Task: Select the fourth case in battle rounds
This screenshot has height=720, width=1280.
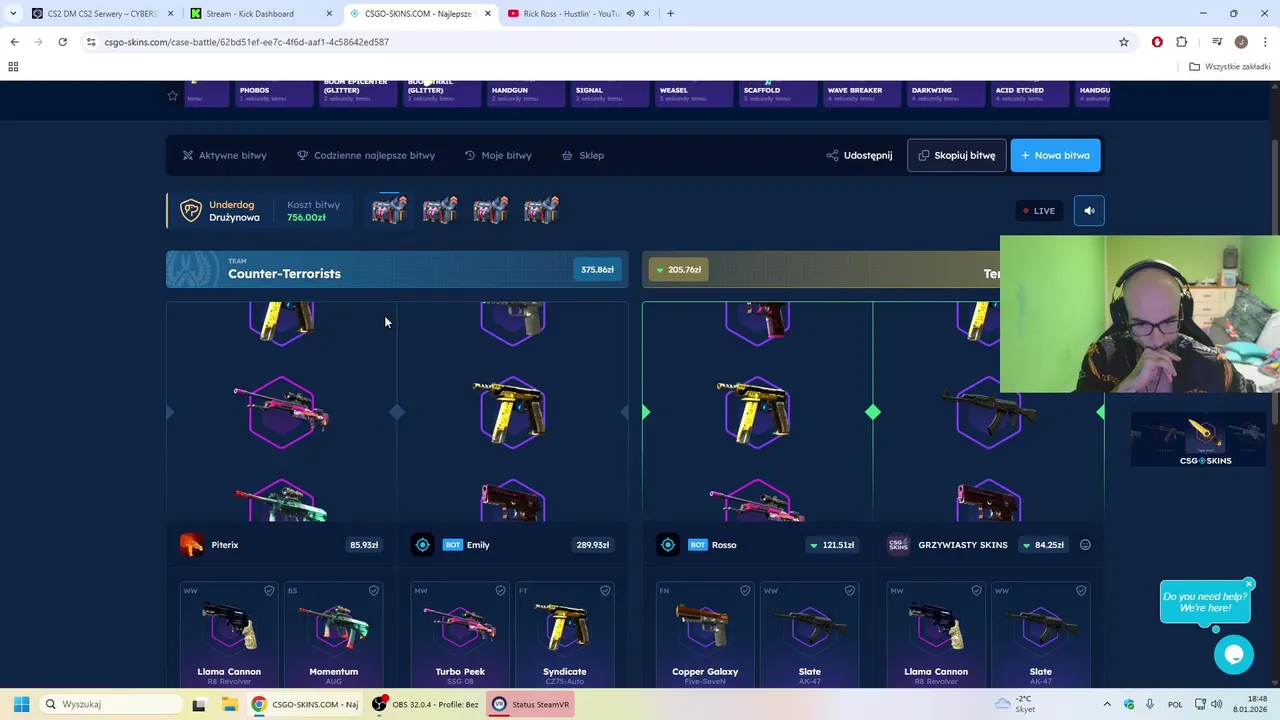Action: [541, 210]
